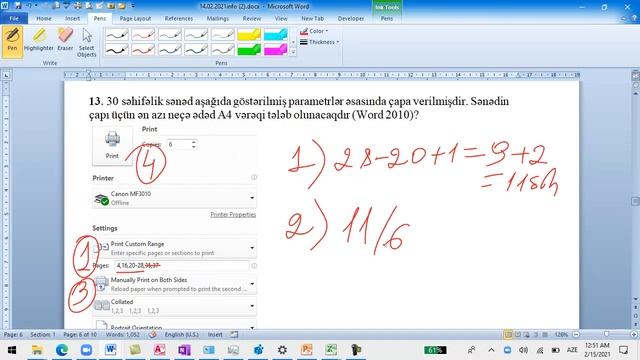
Task: Switch to the Developer tab
Action: [351, 18]
